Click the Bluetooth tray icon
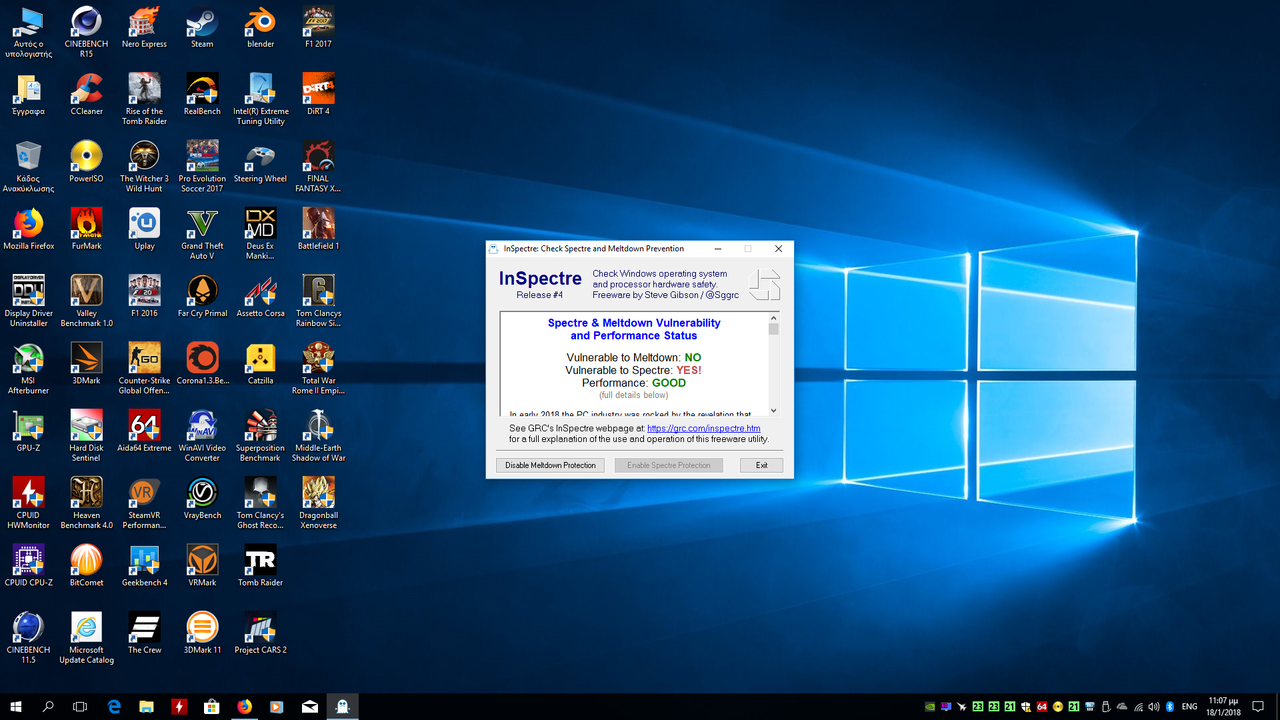This screenshot has width=1280, height=720. point(1170,707)
